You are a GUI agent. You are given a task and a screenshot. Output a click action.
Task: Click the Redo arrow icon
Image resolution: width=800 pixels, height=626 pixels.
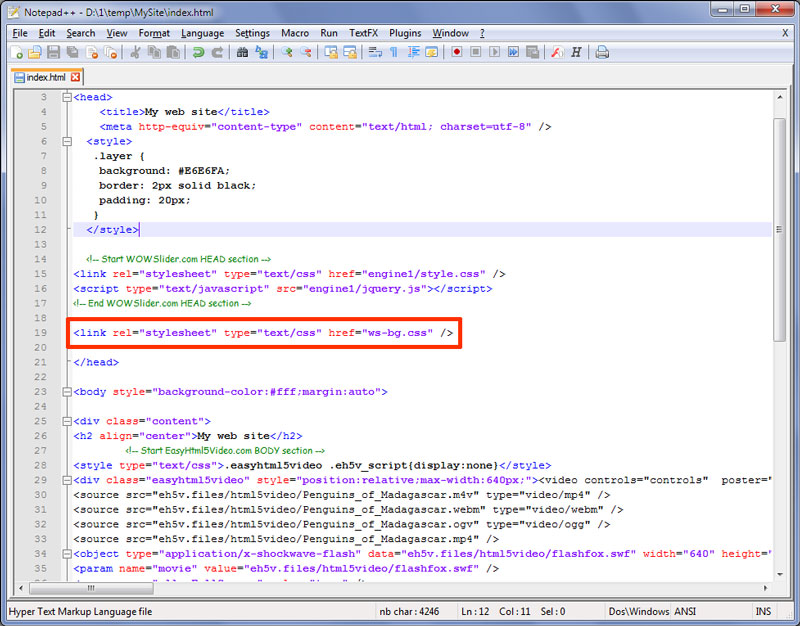coord(217,52)
